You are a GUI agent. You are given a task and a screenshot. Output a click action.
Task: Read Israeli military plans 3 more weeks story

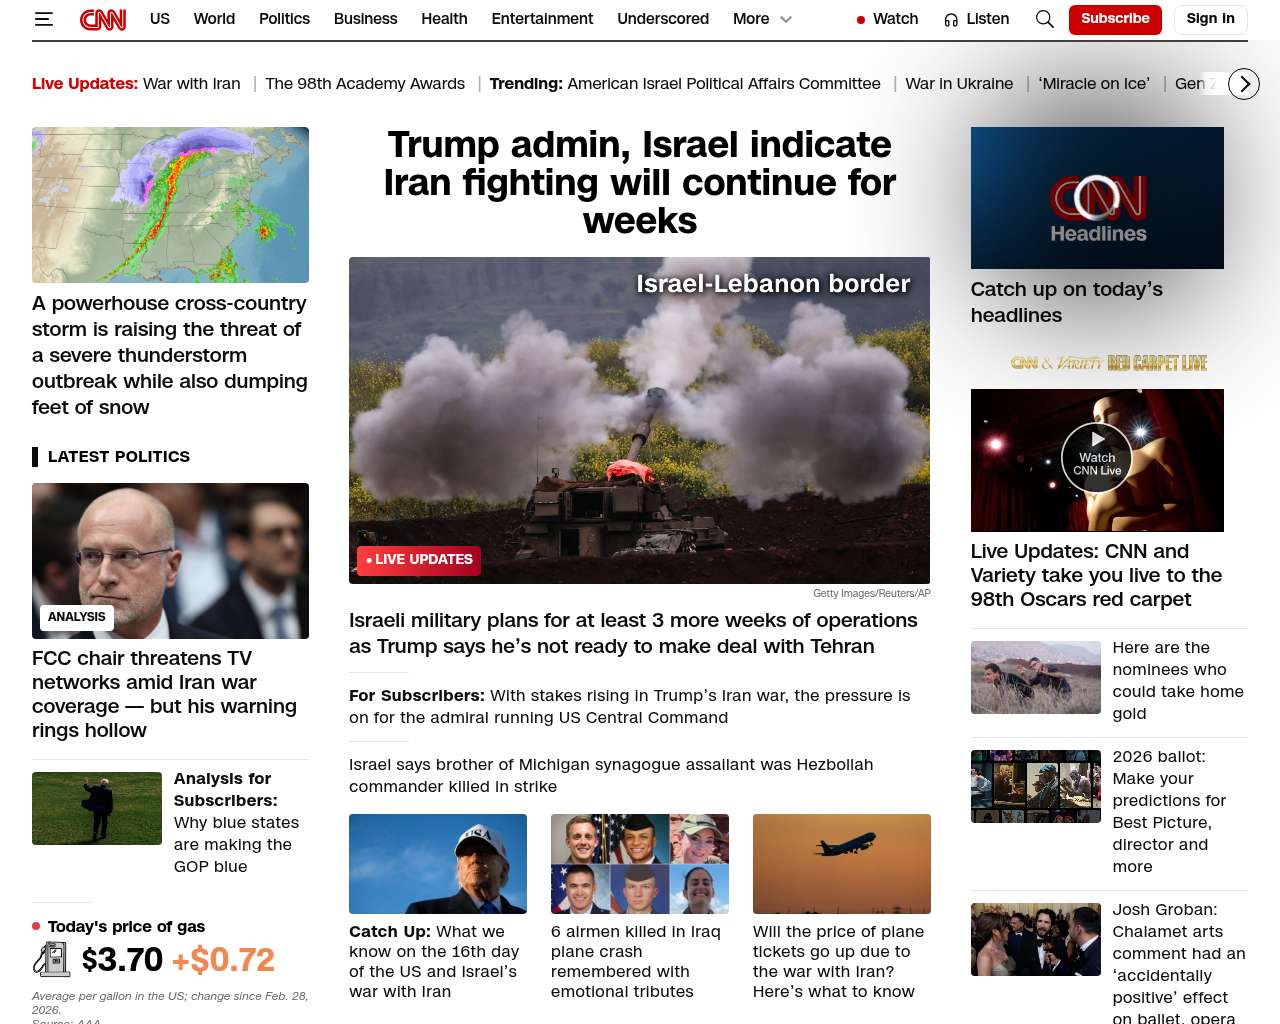[633, 633]
